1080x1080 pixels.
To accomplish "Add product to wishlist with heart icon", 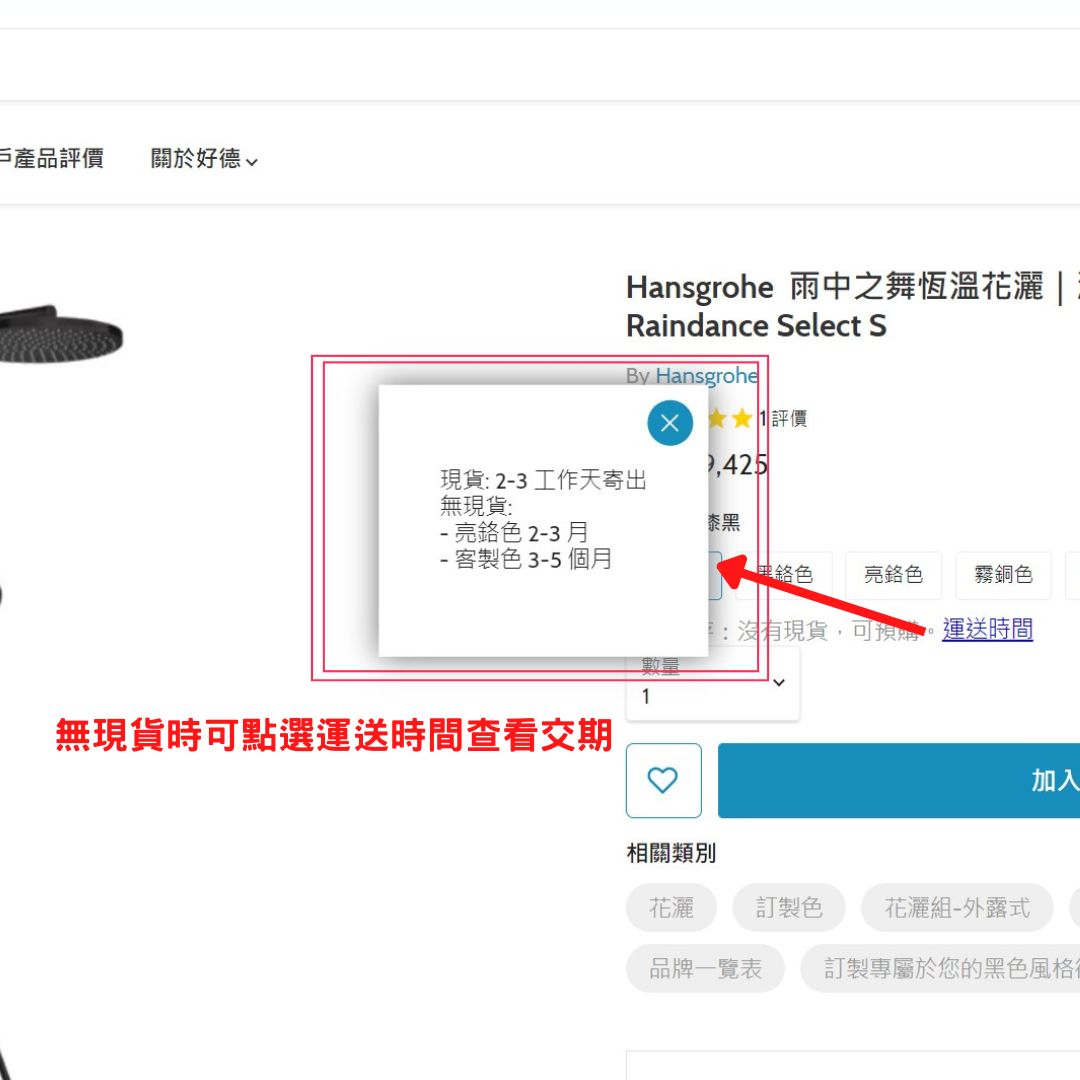I will (663, 780).
